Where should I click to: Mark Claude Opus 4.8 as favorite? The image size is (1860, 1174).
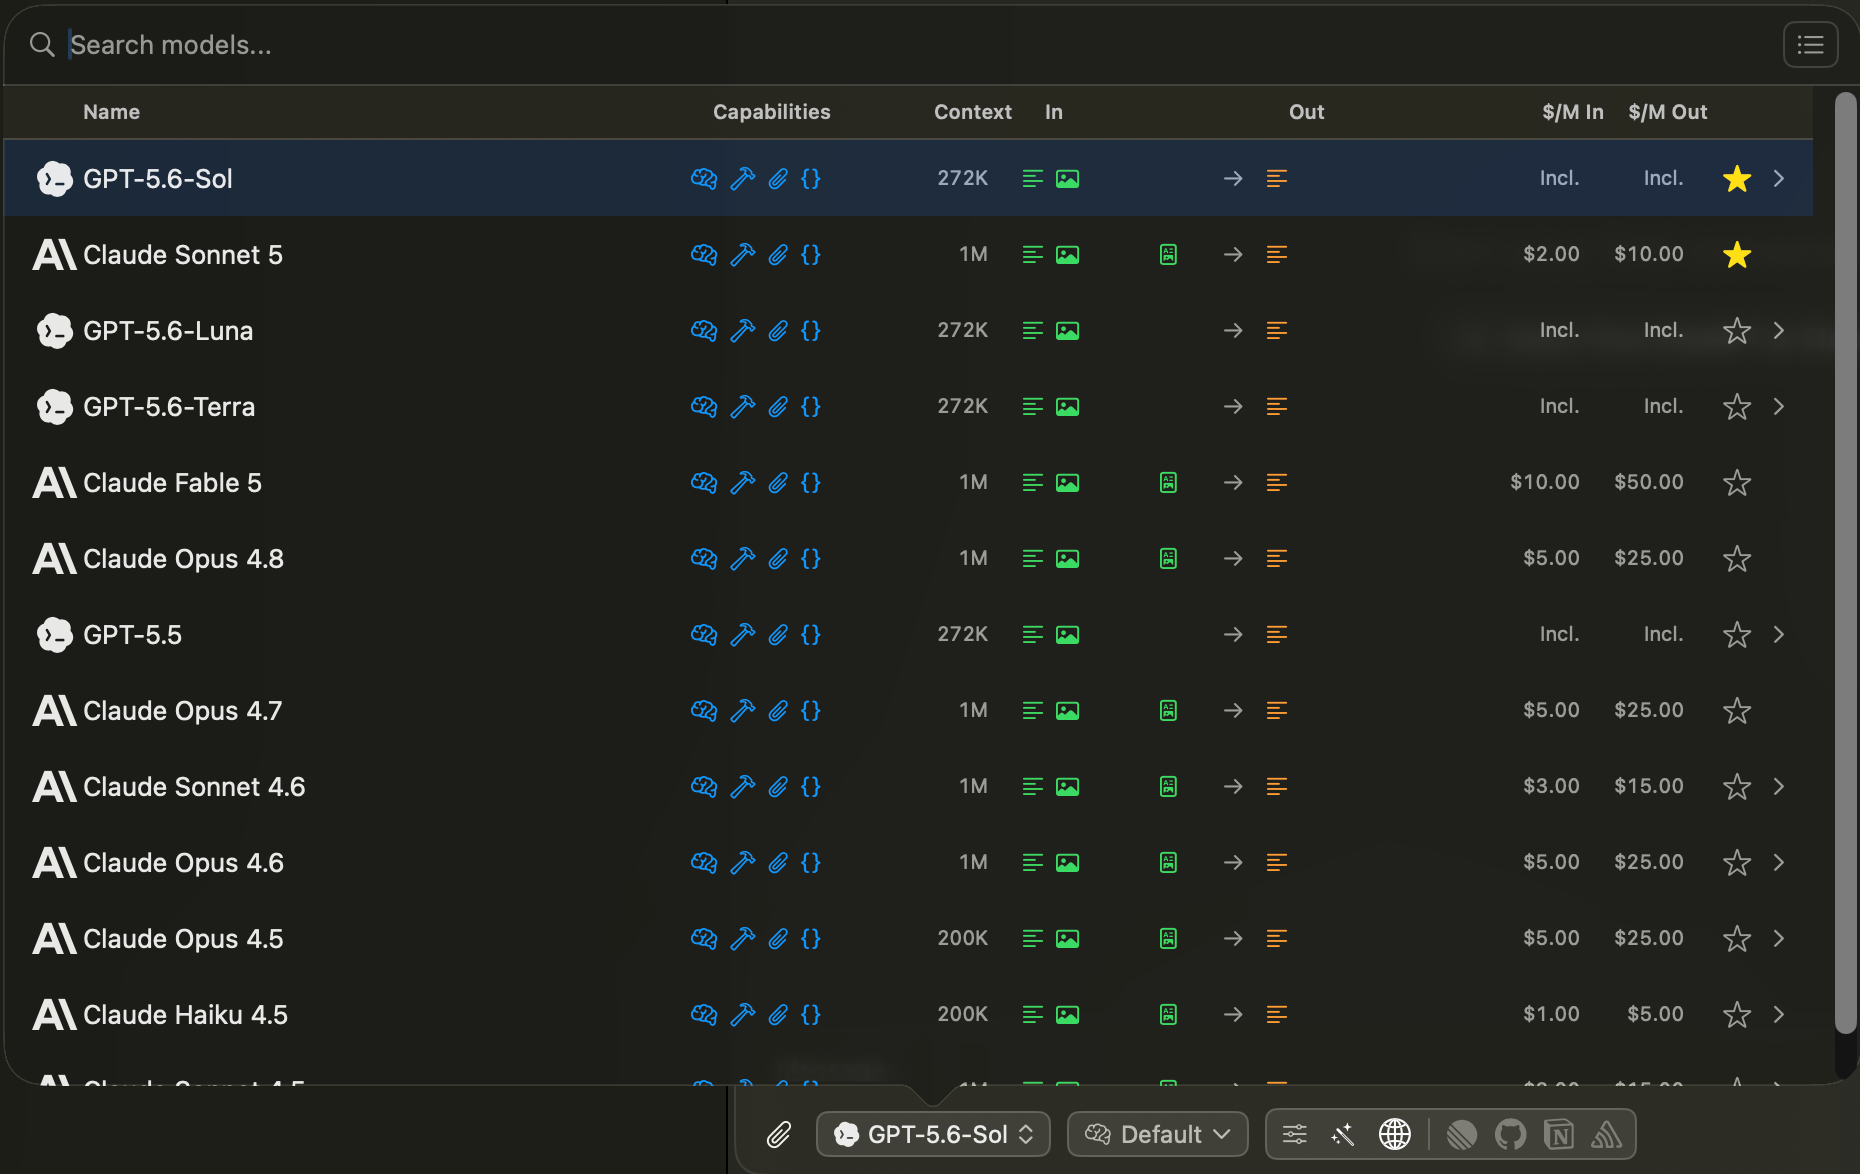[x=1737, y=558]
